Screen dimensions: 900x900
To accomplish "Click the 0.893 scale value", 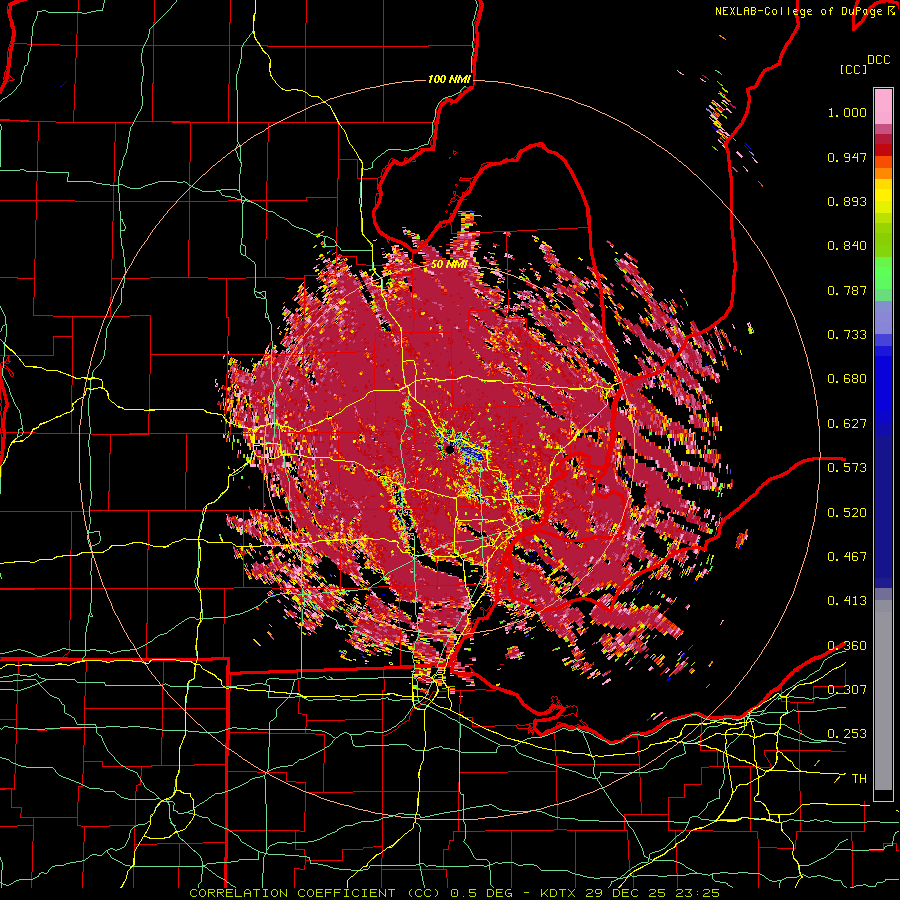I will pyautogui.click(x=847, y=201).
